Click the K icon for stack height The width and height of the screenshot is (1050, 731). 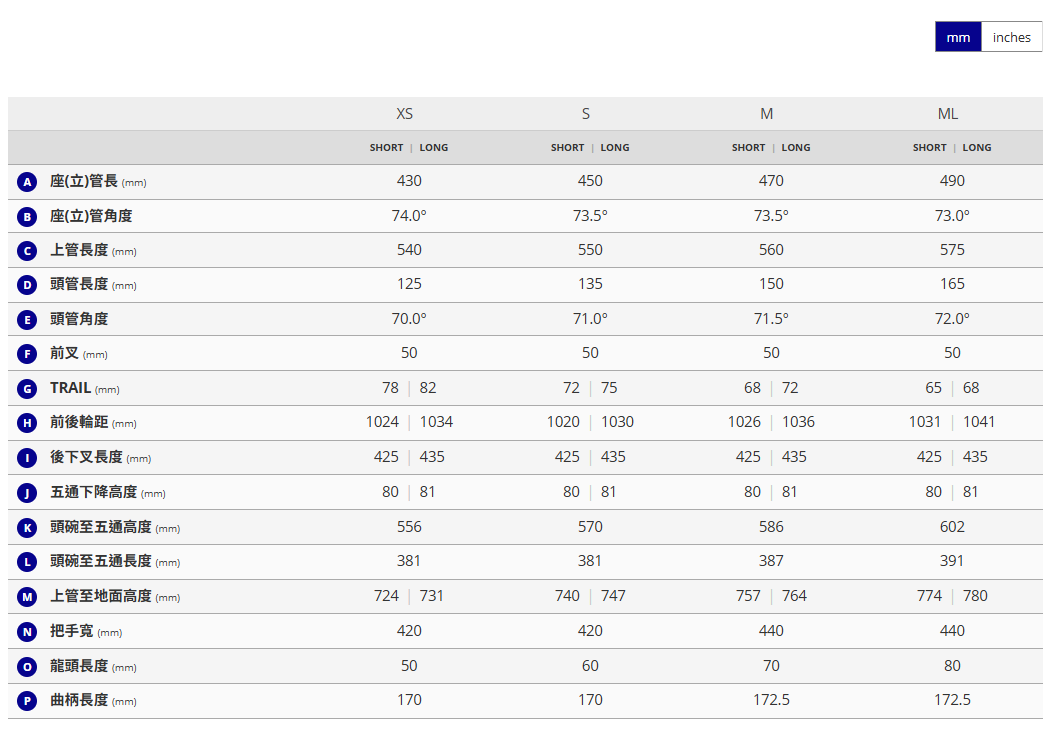coord(27,528)
